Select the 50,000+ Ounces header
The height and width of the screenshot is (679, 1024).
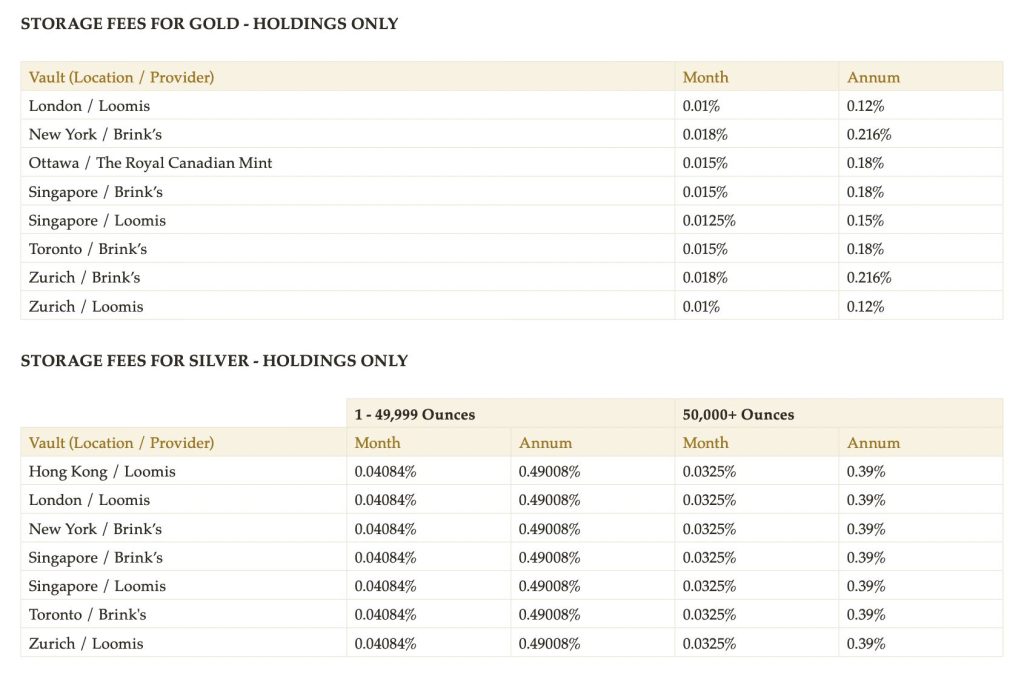click(x=738, y=414)
